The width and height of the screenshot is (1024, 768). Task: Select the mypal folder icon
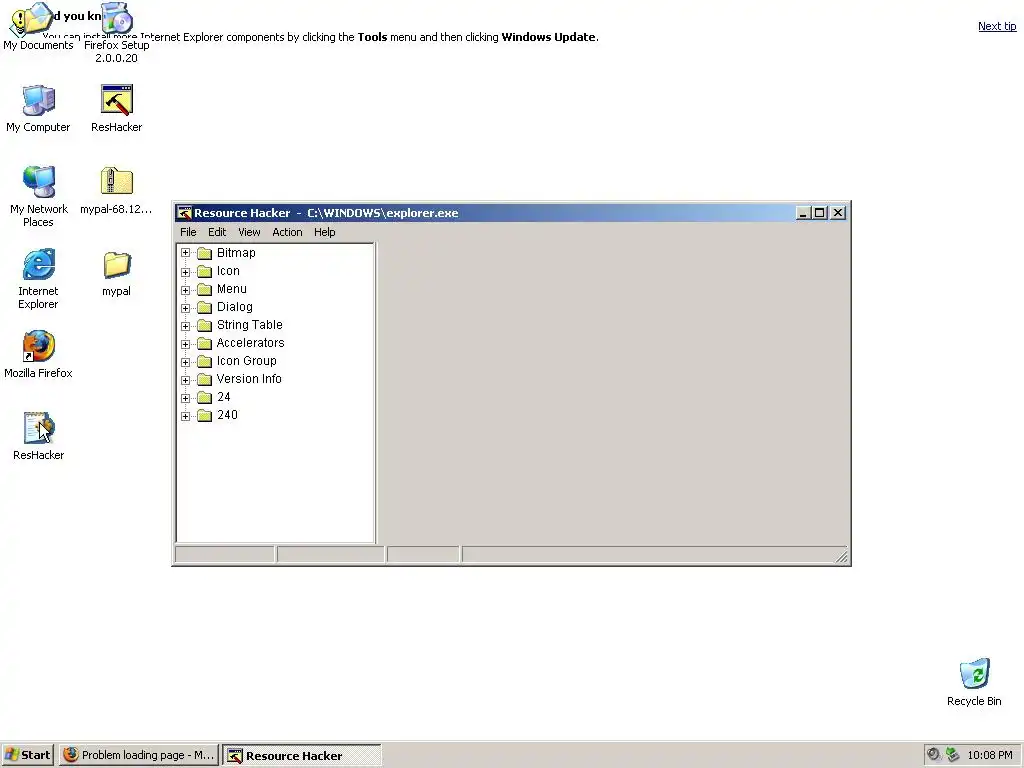point(117,264)
